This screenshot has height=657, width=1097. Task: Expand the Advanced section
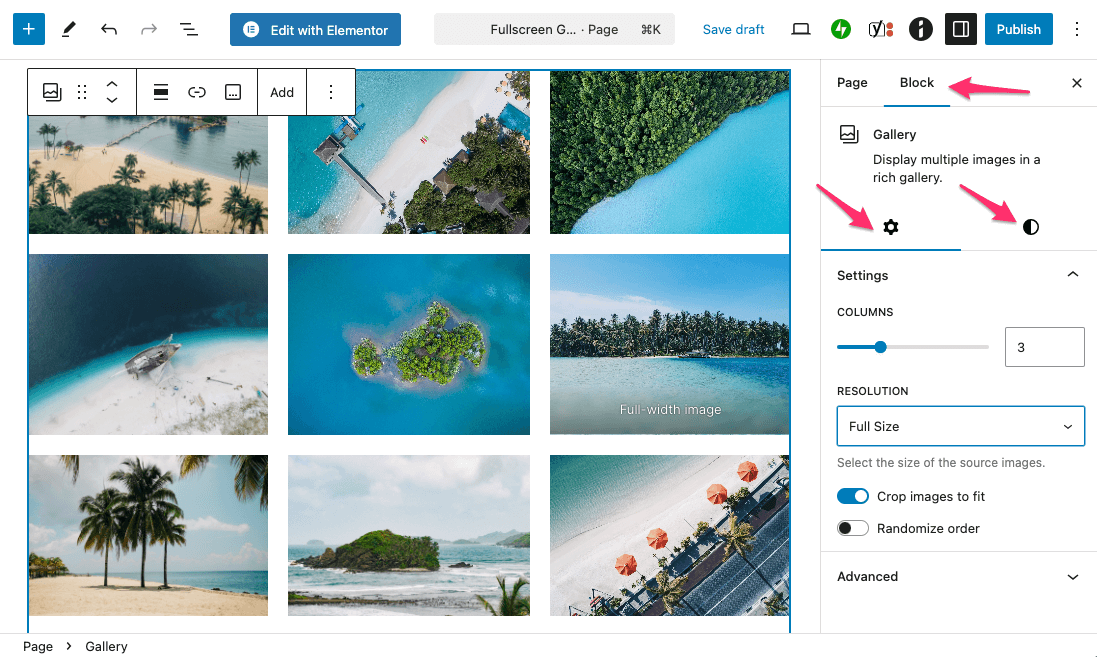(959, 577)
